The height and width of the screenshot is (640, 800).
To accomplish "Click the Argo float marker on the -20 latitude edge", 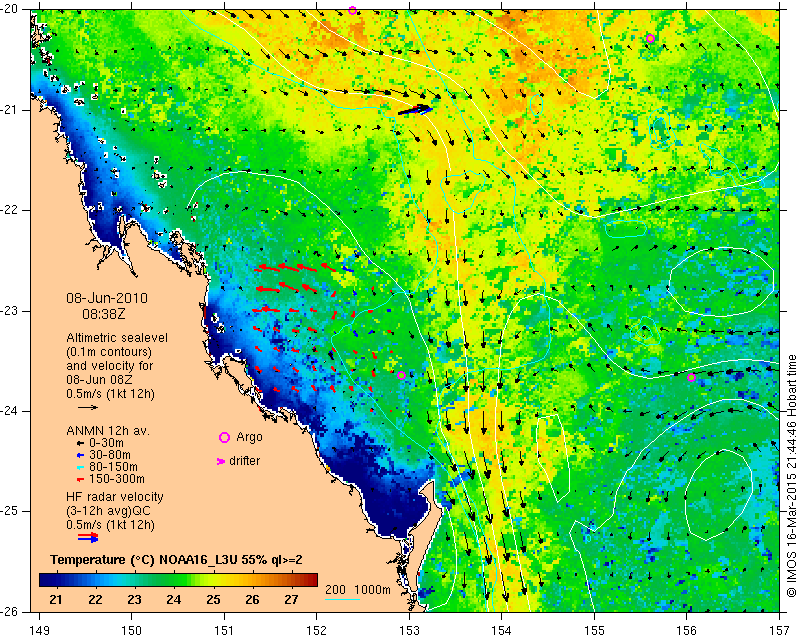I will pyautogui.click(x=352, y=10).
